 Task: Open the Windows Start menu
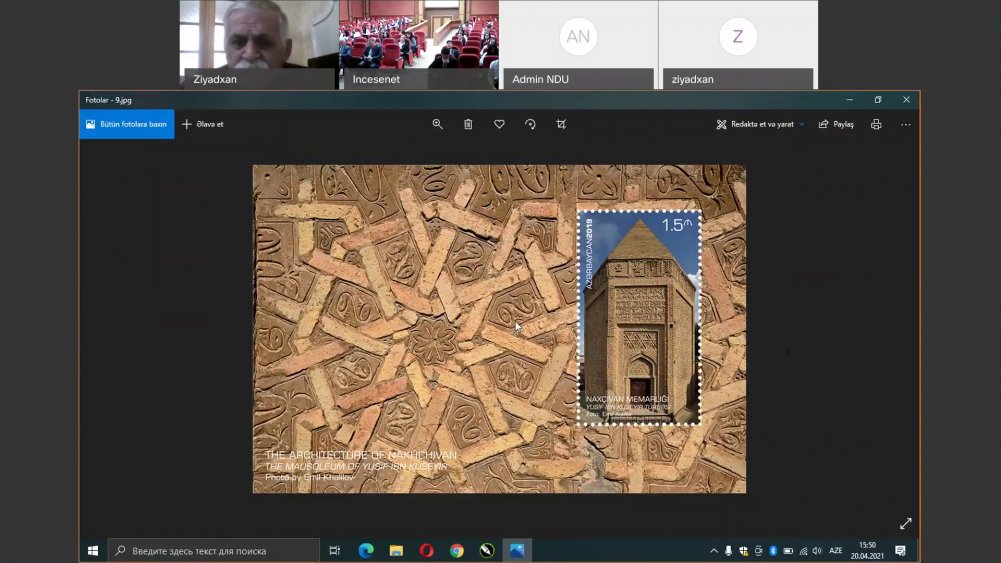click(93, 550)
